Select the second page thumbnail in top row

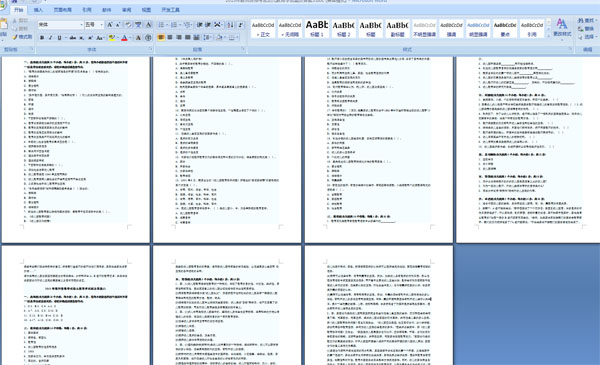click(227, 149)
